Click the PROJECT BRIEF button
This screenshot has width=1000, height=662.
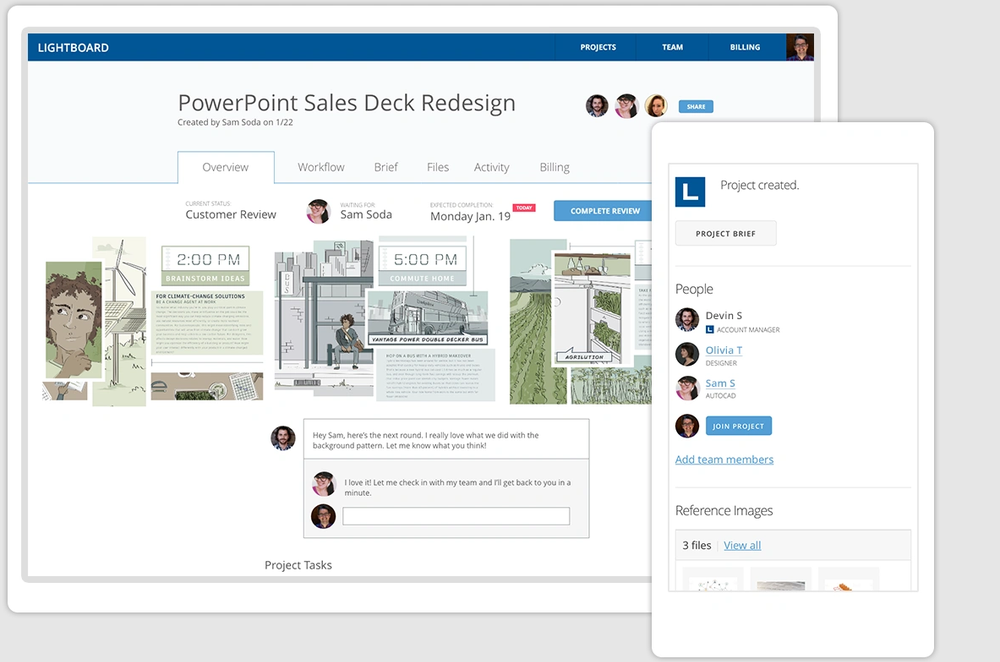[x=726, y=233]
